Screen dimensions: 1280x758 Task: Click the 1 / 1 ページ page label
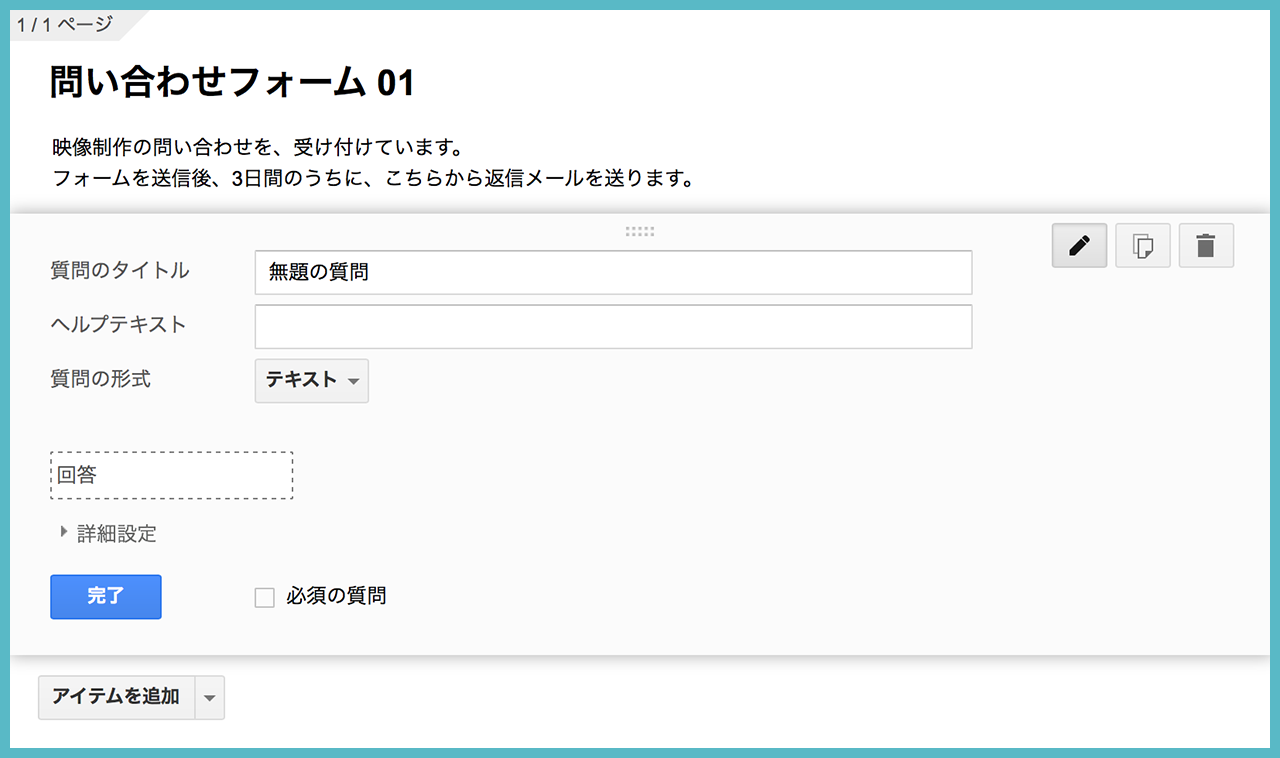(x=65, y=23)
